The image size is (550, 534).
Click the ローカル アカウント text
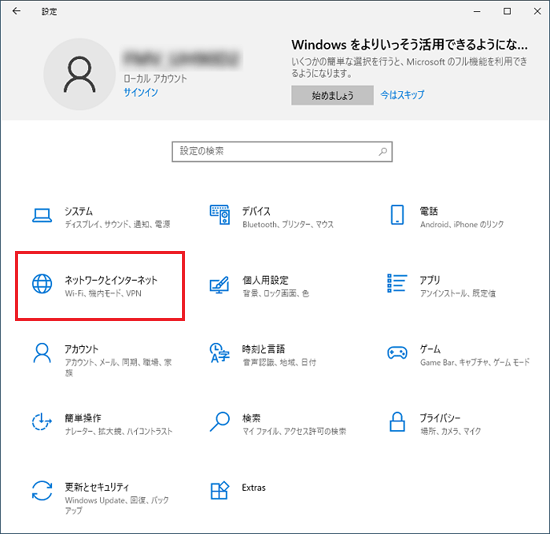[x=155, y=78]
